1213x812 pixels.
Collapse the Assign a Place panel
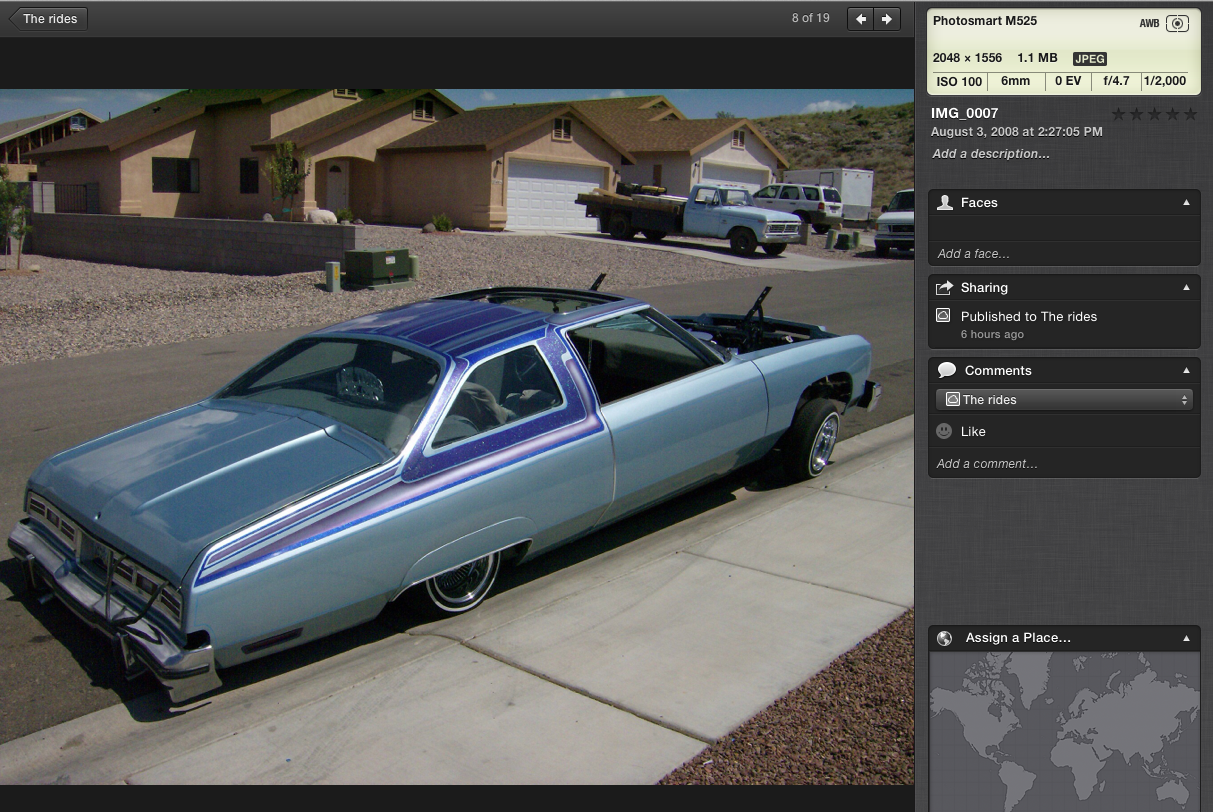pos(1186,638)
